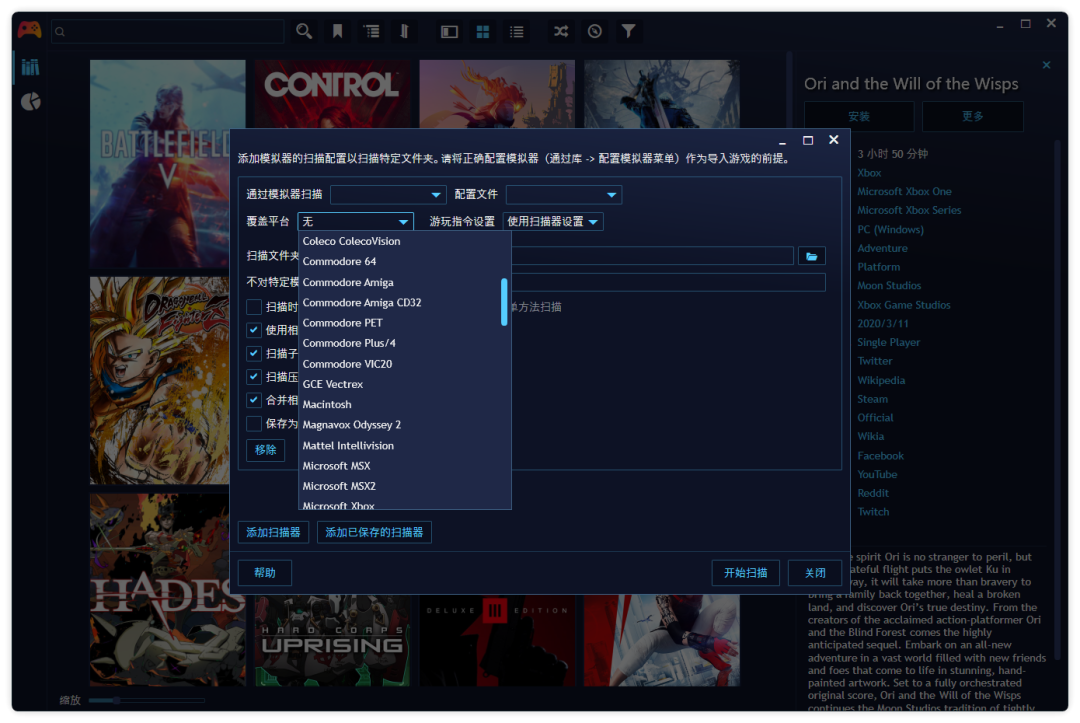Collapse the 覆盖平台 dropdown showing 无
This screenshot has height=723, width=1080.
355,222
